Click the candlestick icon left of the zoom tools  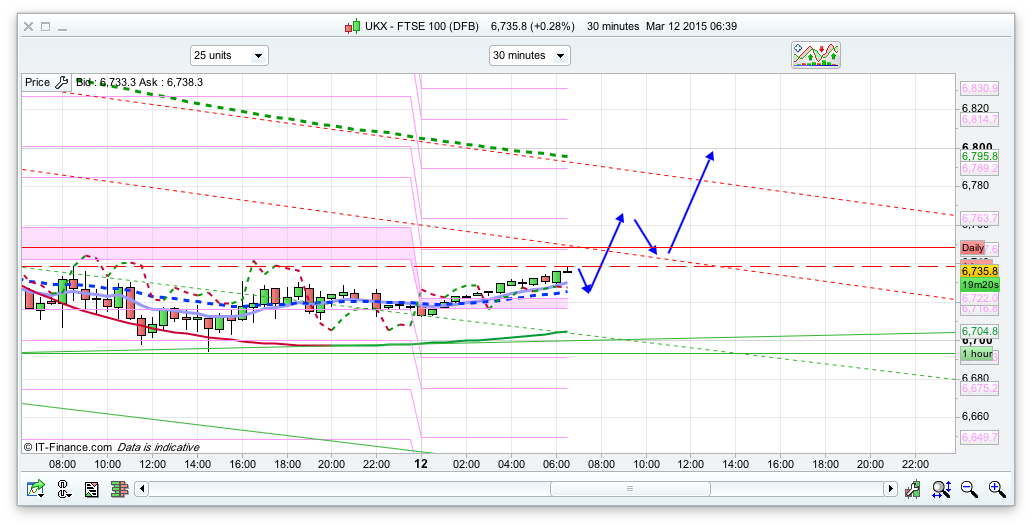913,489
